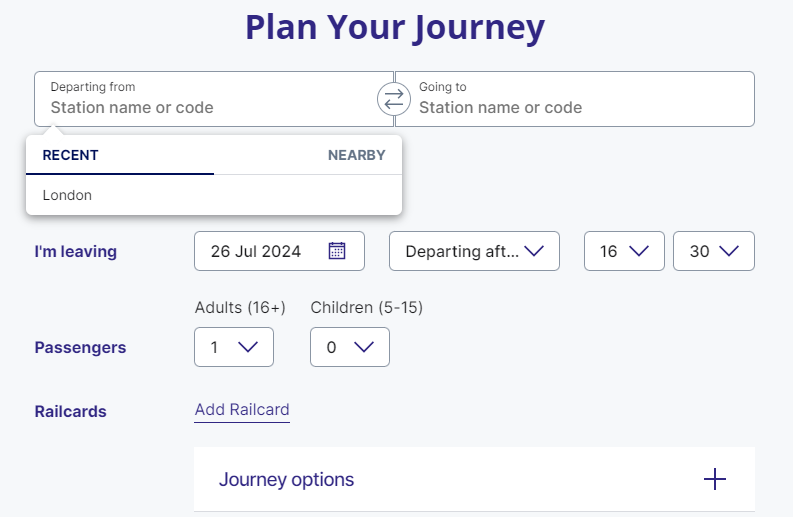This screenshot has height=517, width=793.
Task: Choose London from recent stations
Action: click(x=67, y=195)
